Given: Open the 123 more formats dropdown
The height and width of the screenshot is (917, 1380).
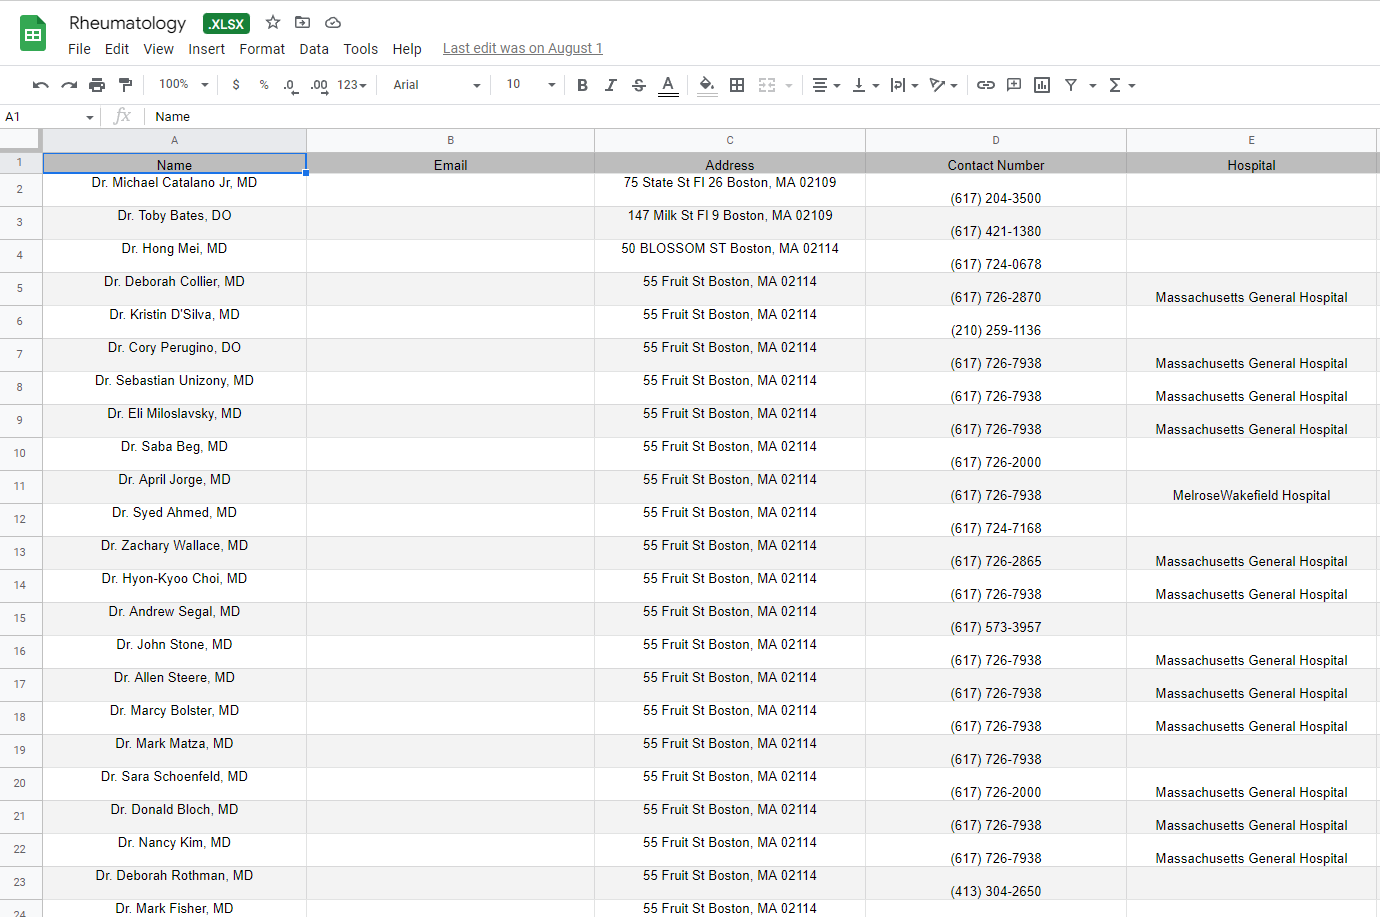Looking at the screenshot, I should pos(352,85).
